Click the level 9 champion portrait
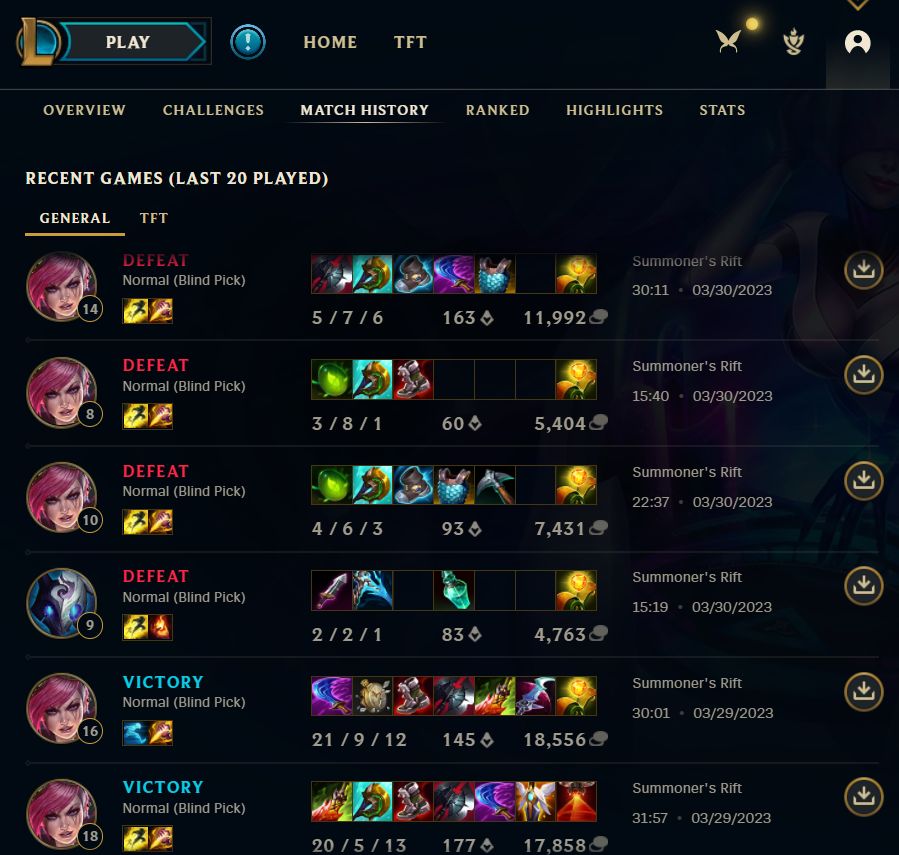Image resolution: width=899 pixels, height=855 pixels. tap(62, 603)
